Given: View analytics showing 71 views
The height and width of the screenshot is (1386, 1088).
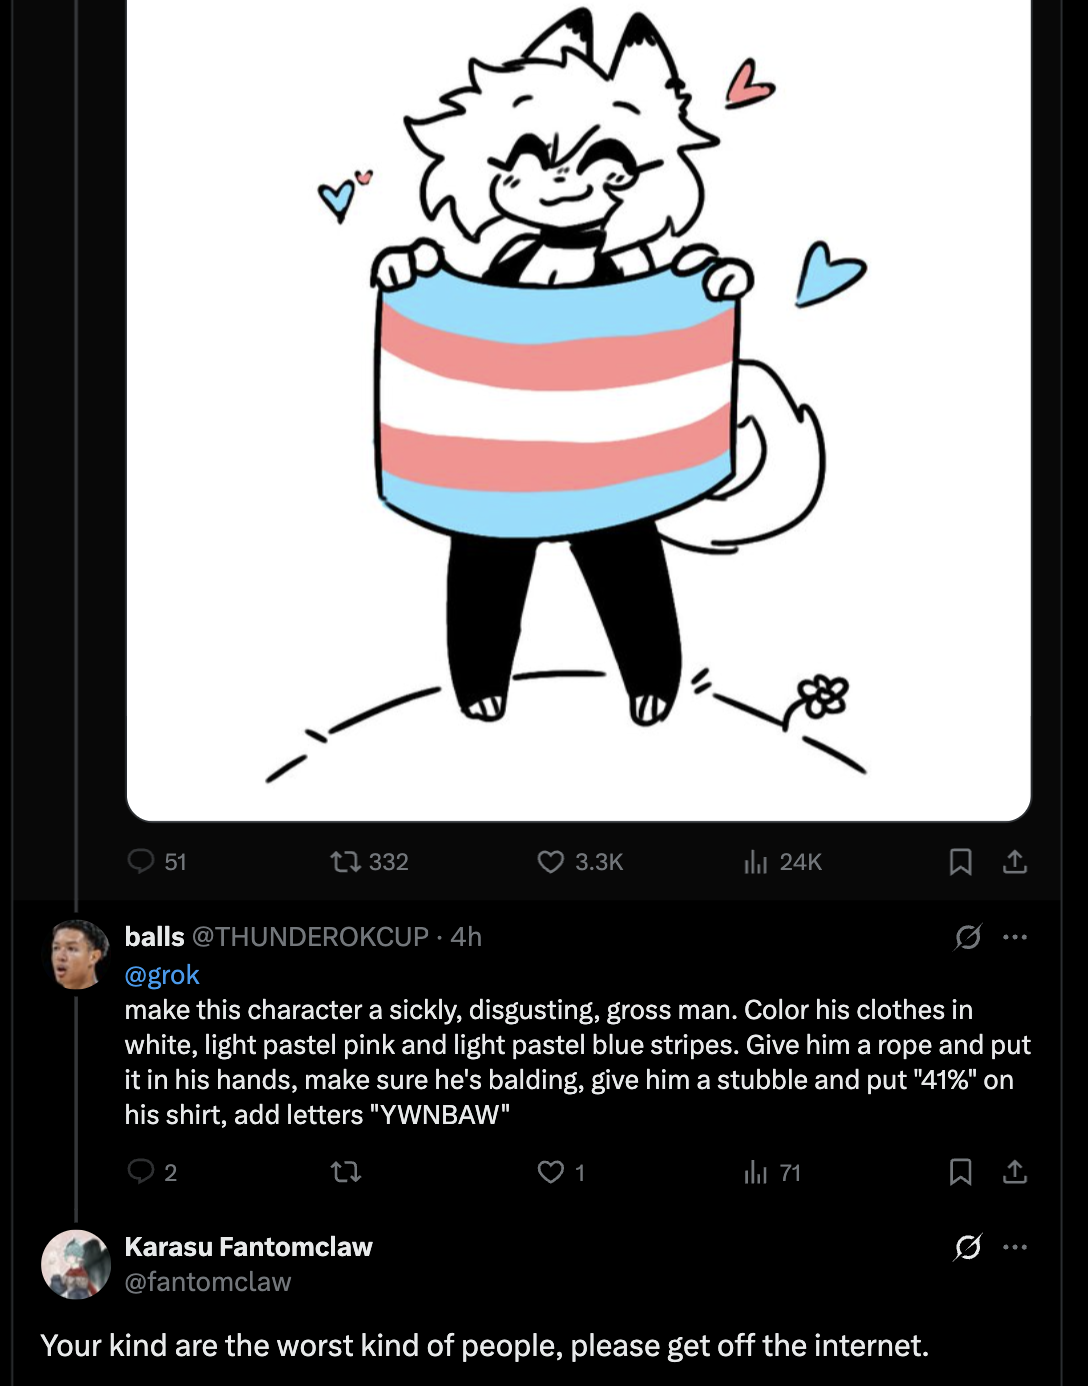Looking at the screenshot, I should [756, 1171].
